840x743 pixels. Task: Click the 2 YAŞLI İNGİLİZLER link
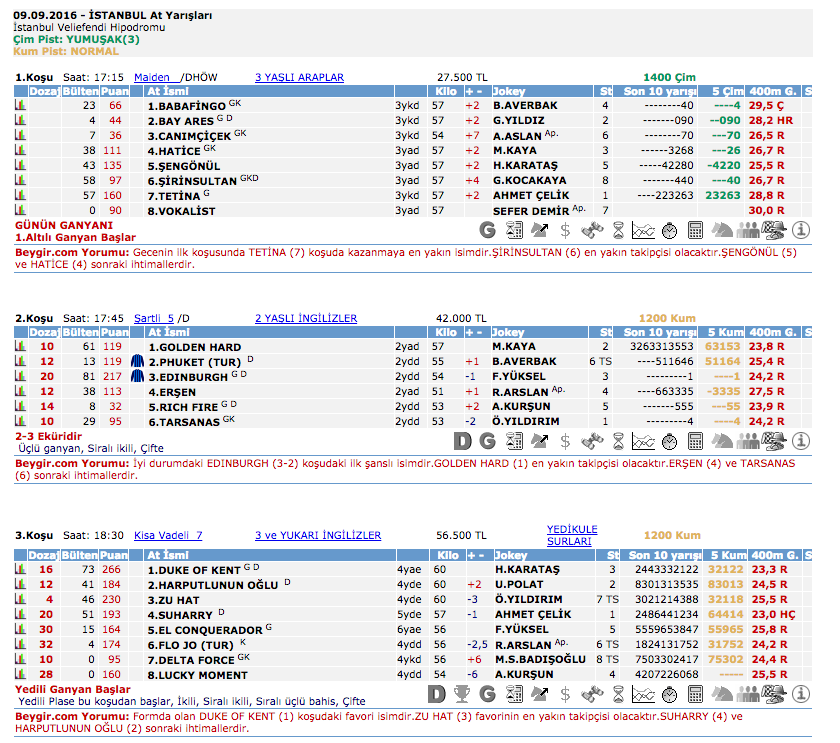(306, 318)
